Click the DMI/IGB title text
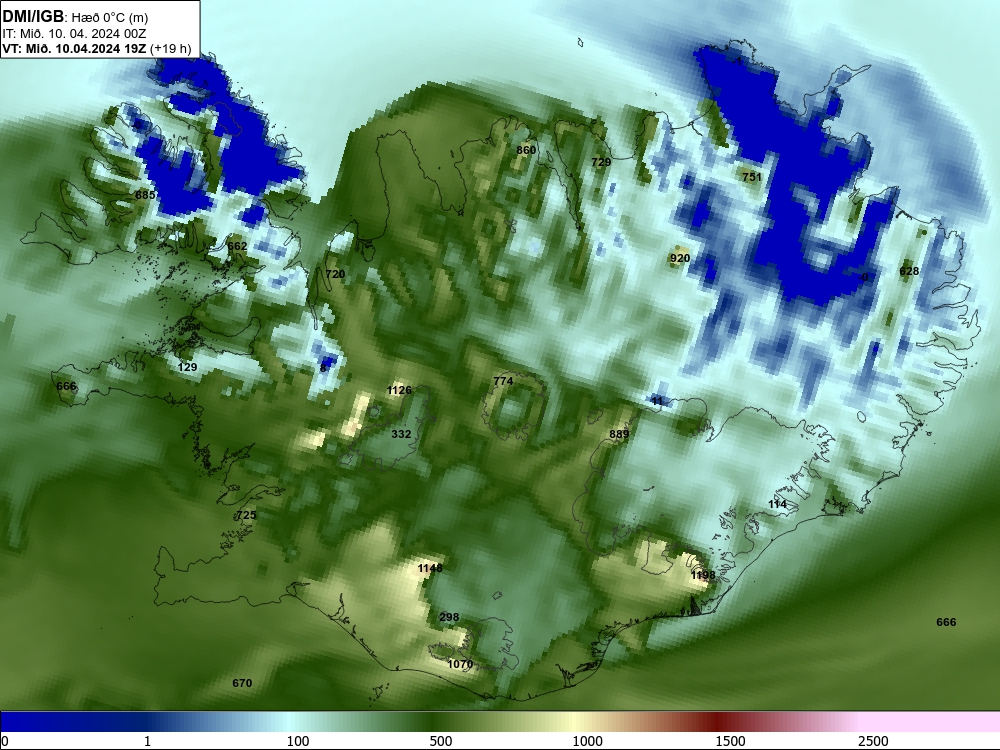1000x750 pixels. tap(33, 17)
